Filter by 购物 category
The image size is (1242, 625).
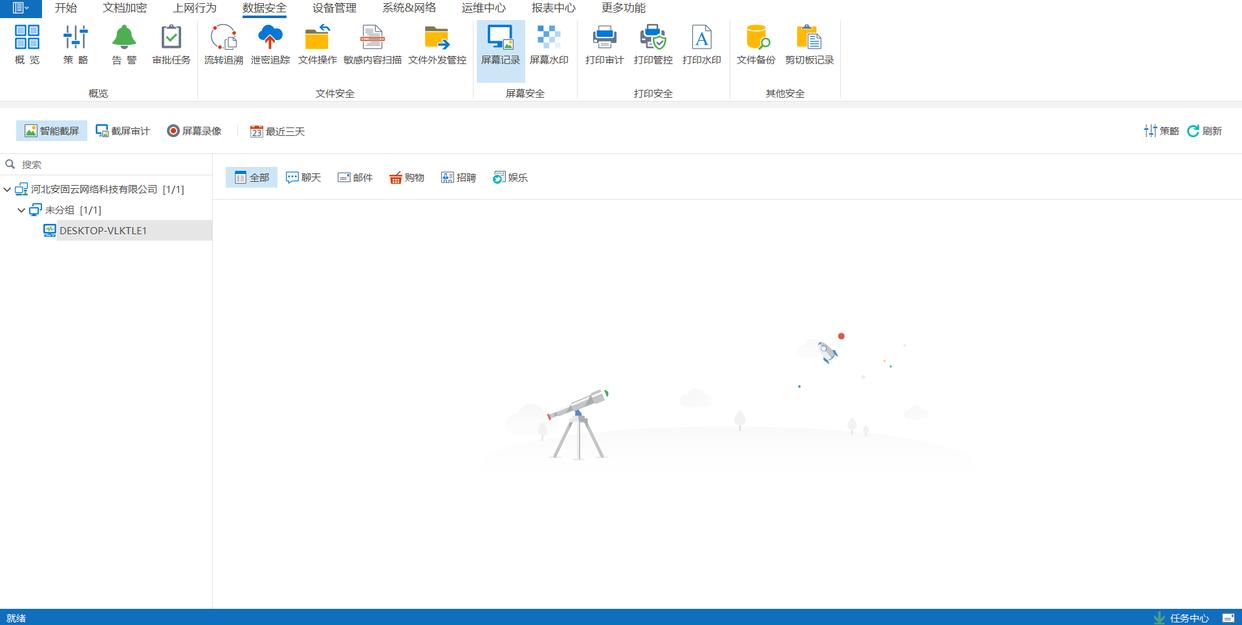tap(407, 178)
